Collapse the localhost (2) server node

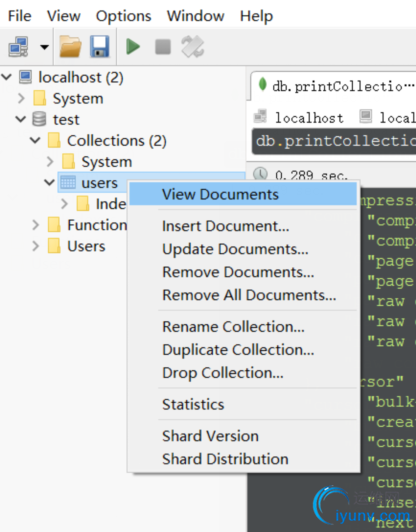coord(6,77)
